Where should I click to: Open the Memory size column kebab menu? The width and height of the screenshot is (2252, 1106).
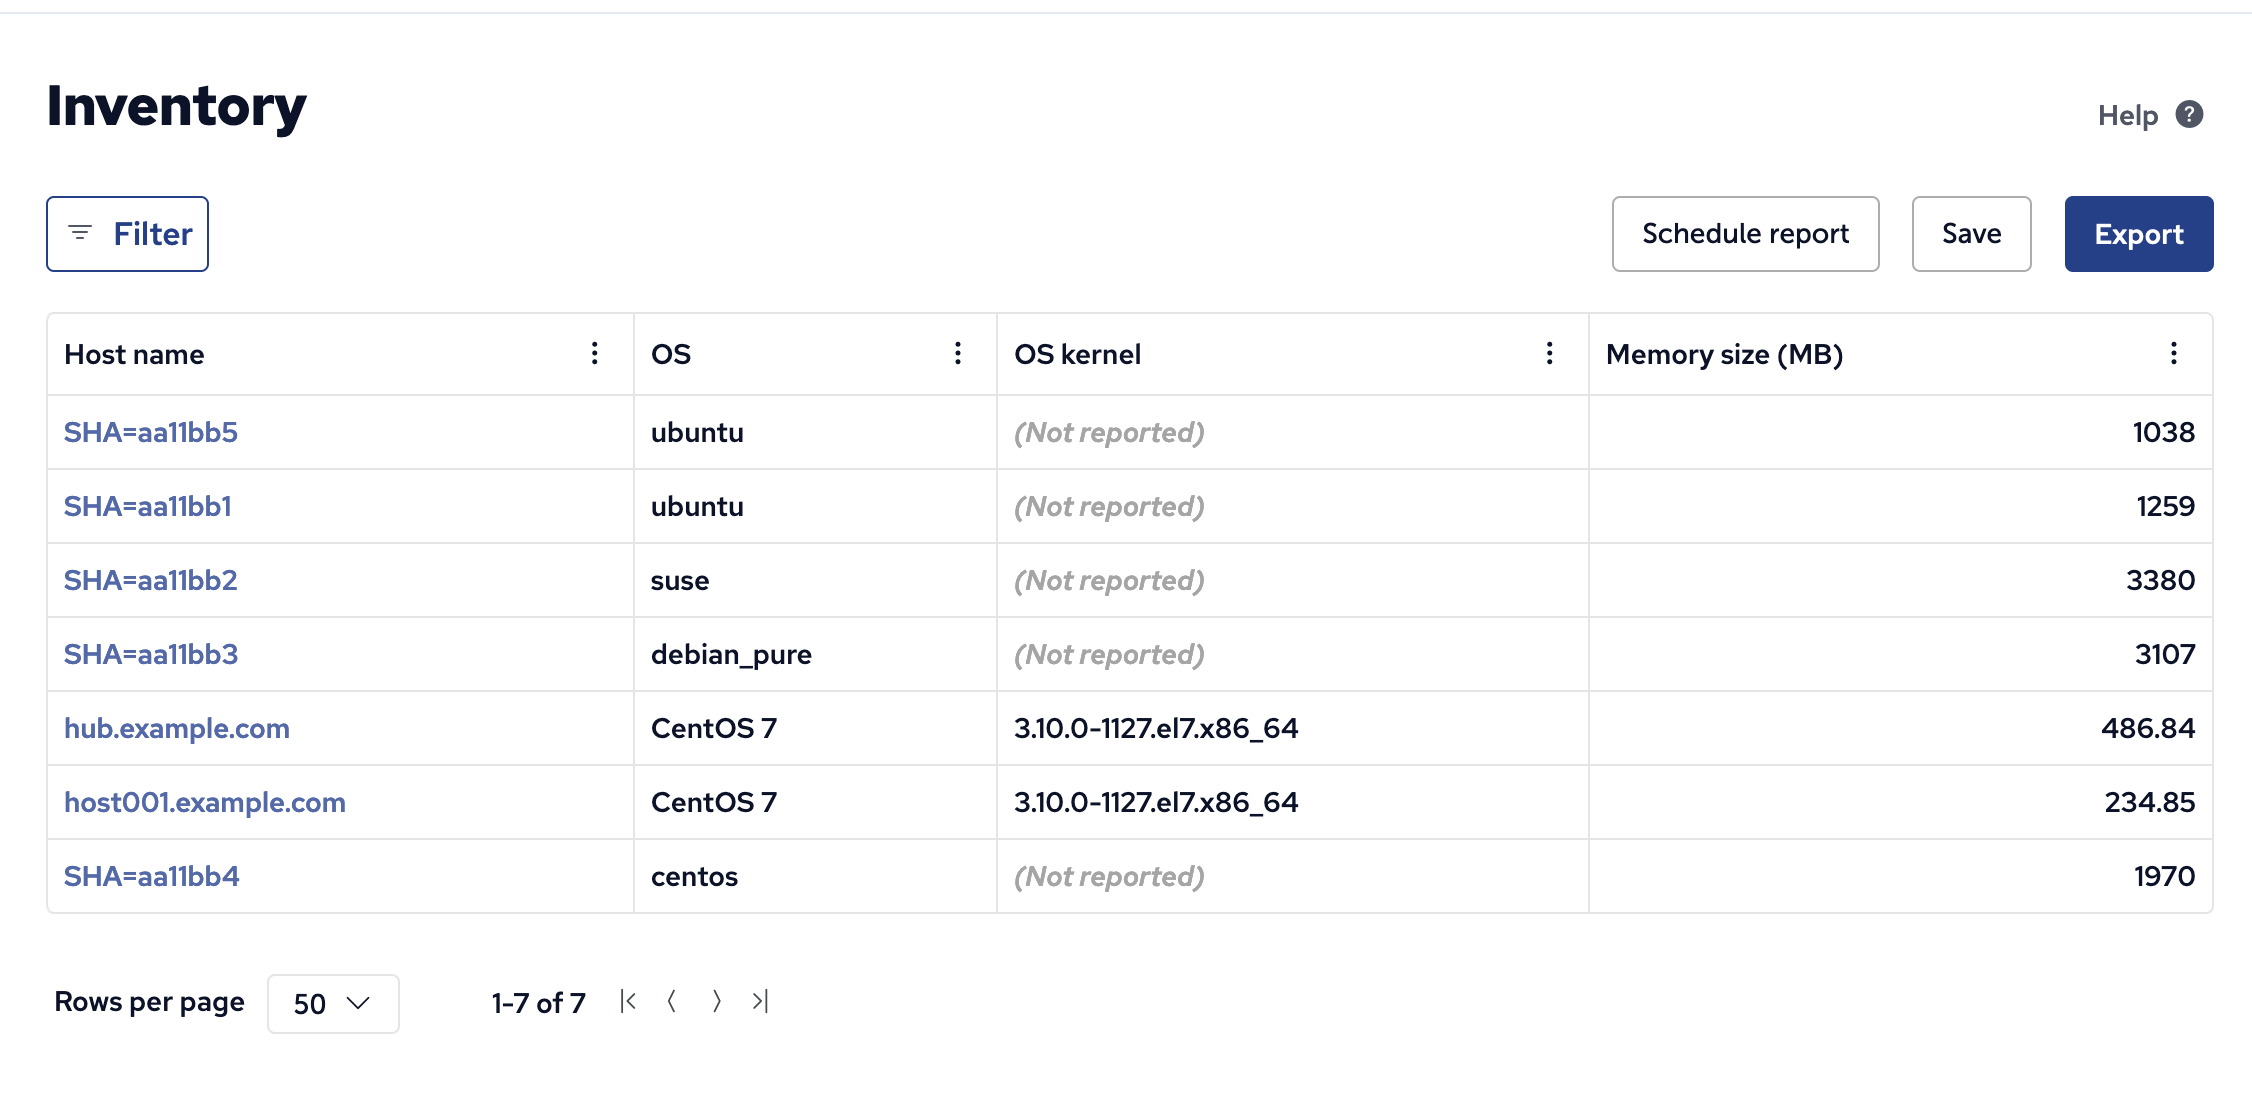click(x=2172, y=353)
